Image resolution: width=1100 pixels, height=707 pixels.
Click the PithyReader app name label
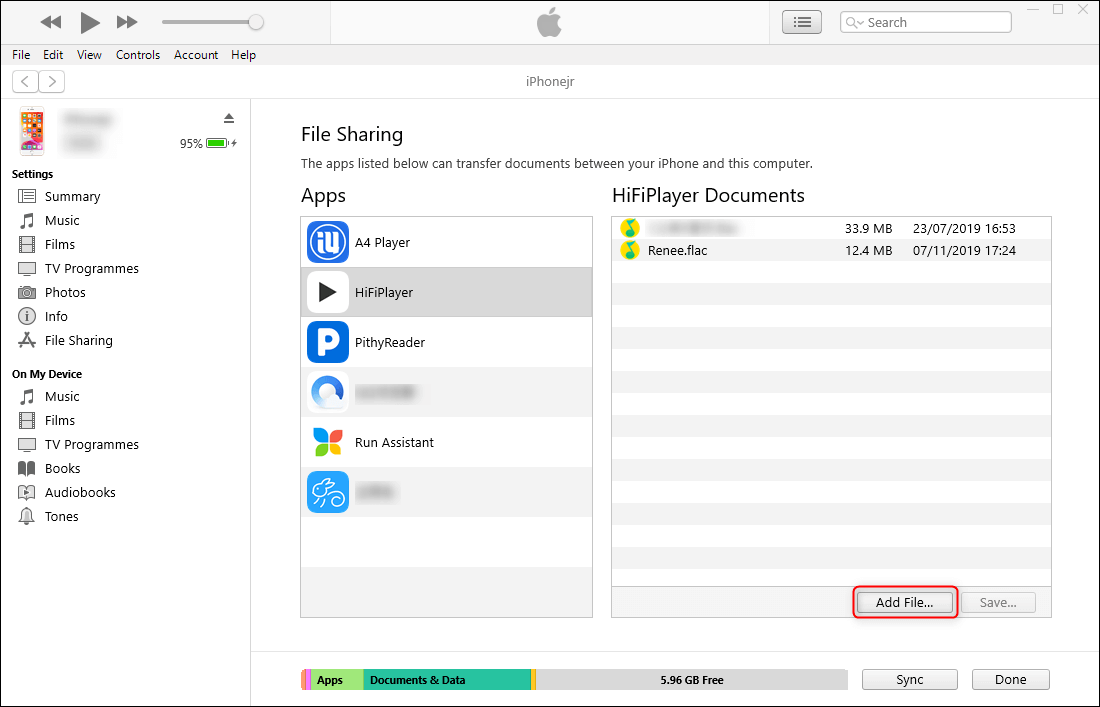click(x=390, y=342)
